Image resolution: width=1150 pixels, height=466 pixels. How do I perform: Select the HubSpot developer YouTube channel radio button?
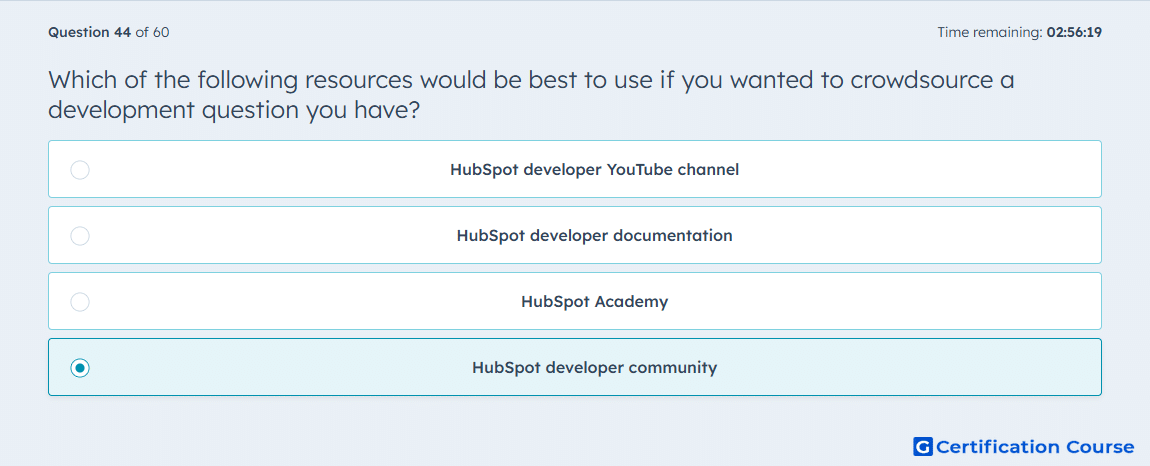80,170
